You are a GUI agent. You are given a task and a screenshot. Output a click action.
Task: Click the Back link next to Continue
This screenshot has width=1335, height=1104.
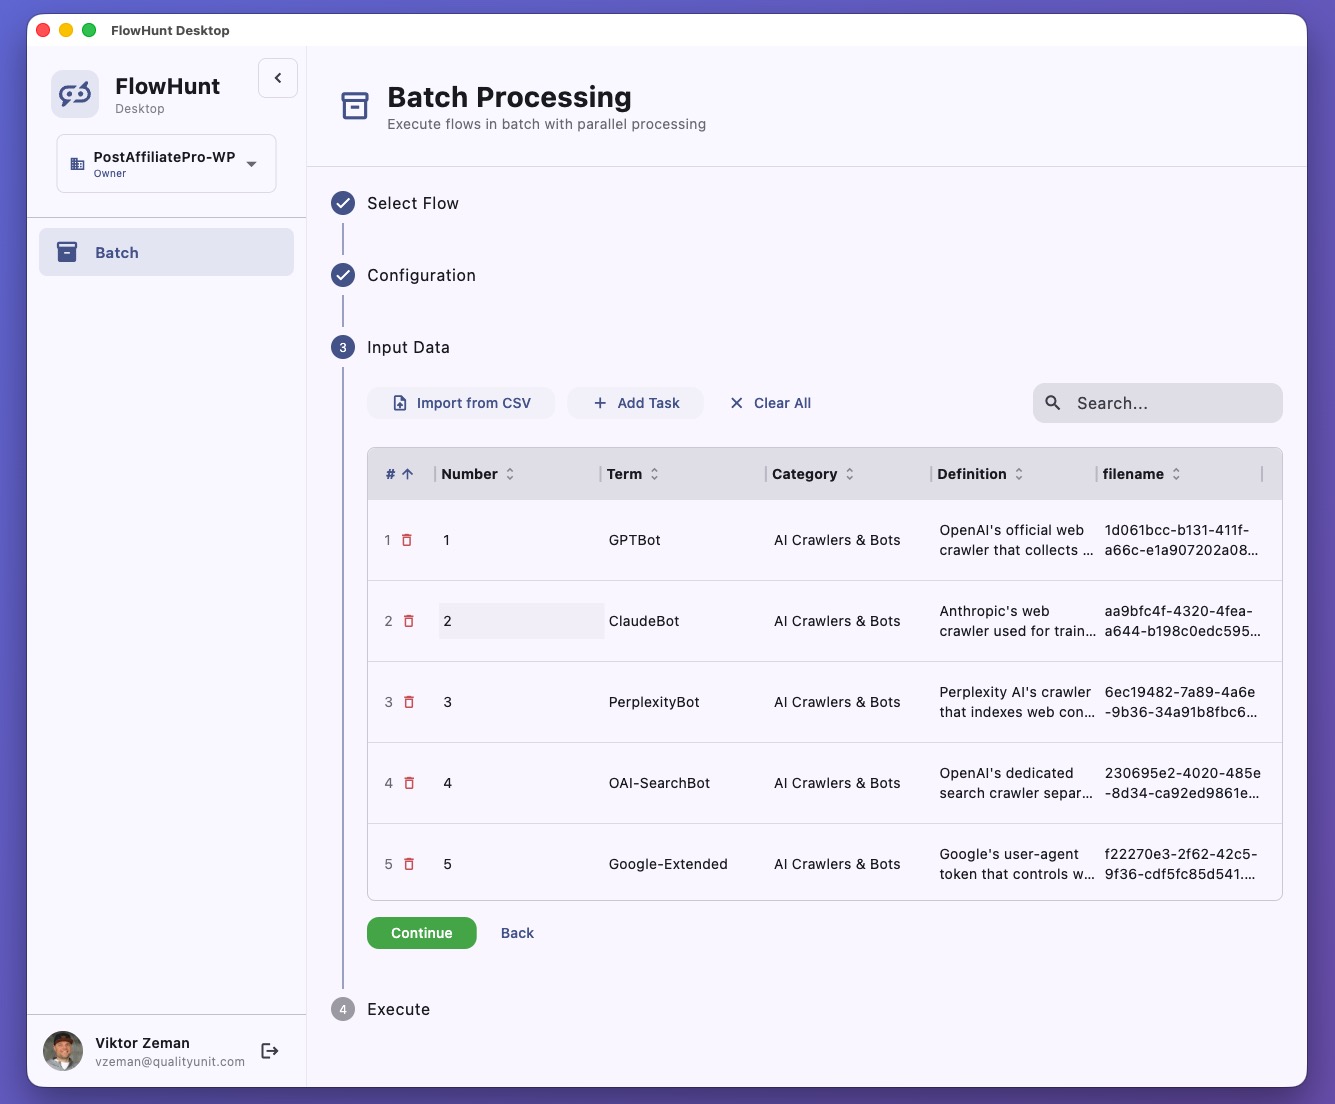(517, 932)
